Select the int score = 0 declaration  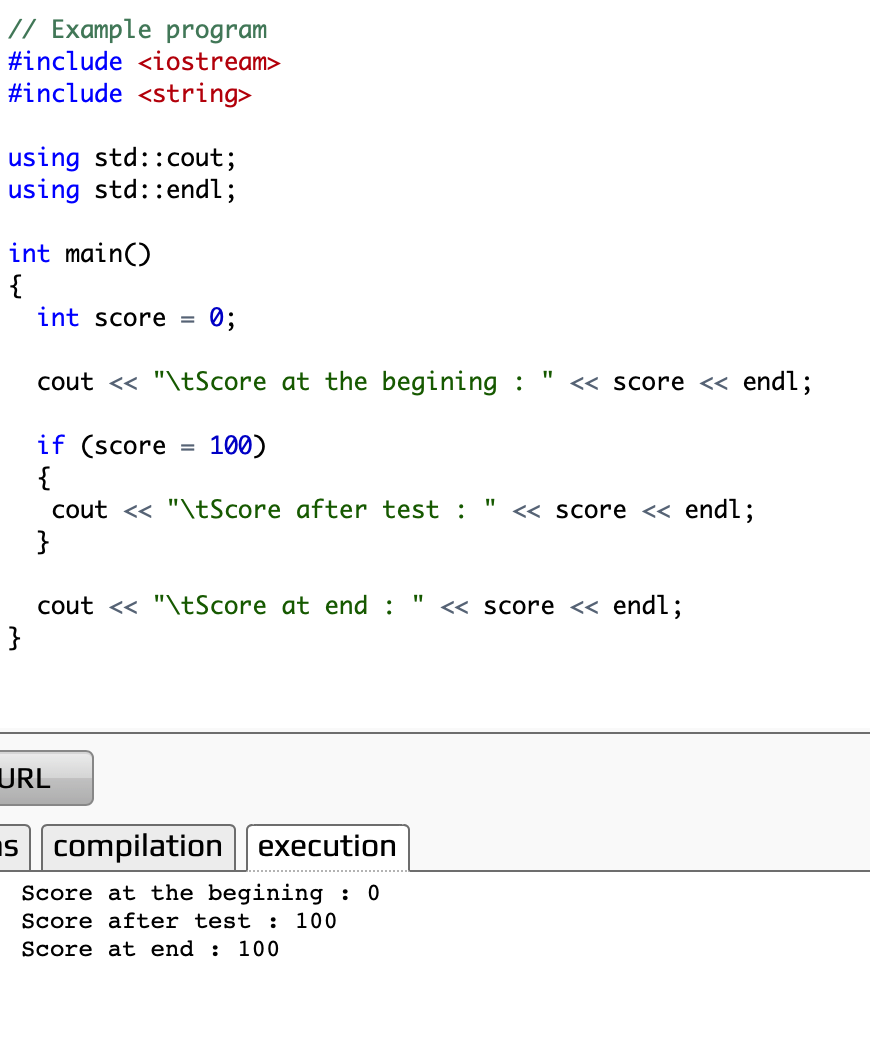point(135,317)
